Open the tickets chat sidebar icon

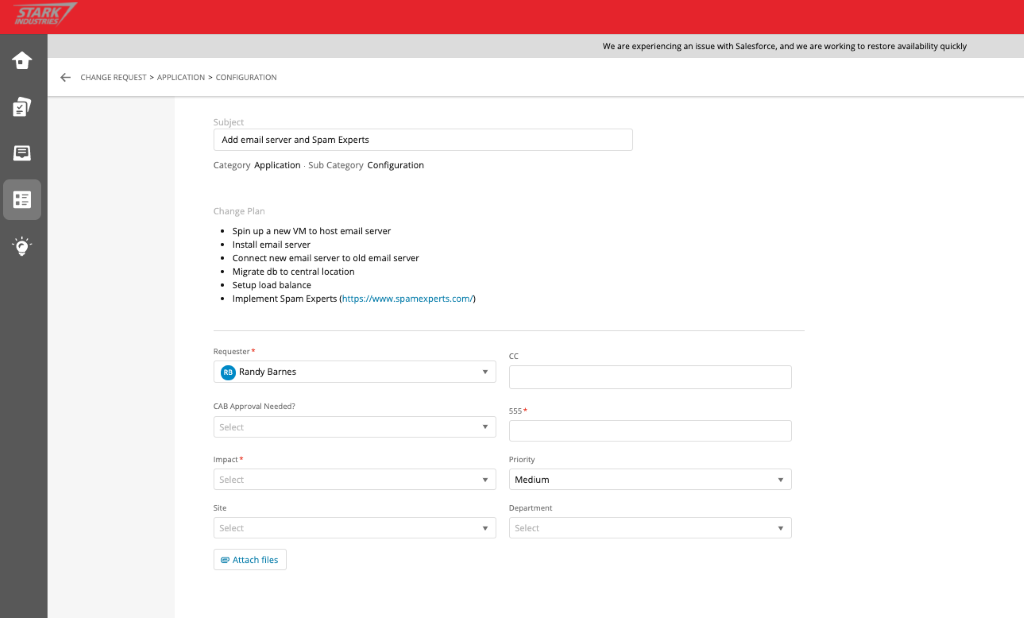(x=22, y=153)
